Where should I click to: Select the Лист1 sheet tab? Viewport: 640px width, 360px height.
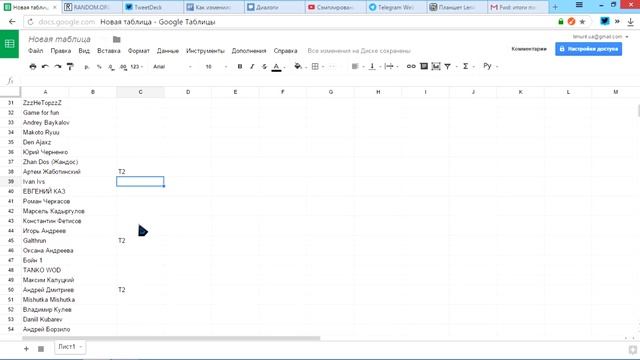70,347
